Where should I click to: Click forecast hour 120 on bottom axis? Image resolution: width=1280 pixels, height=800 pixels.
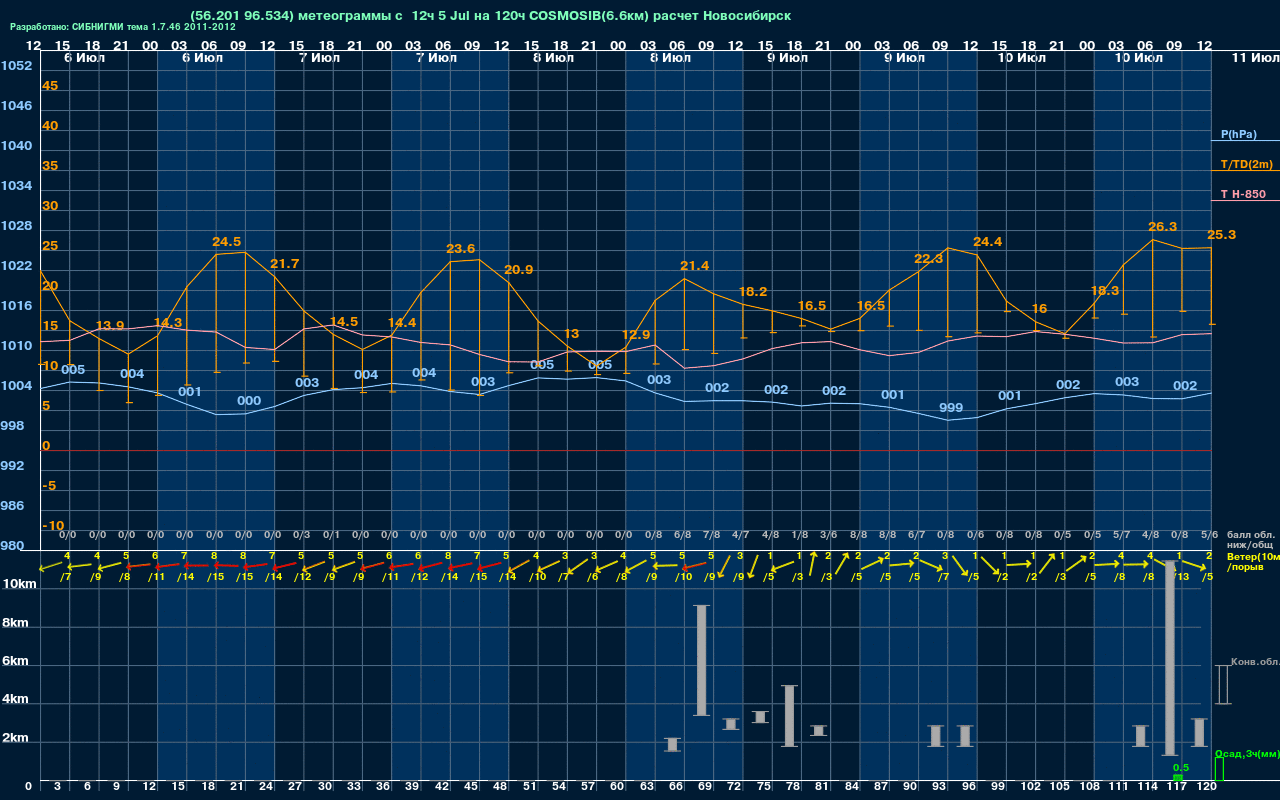coord(1207,788)
